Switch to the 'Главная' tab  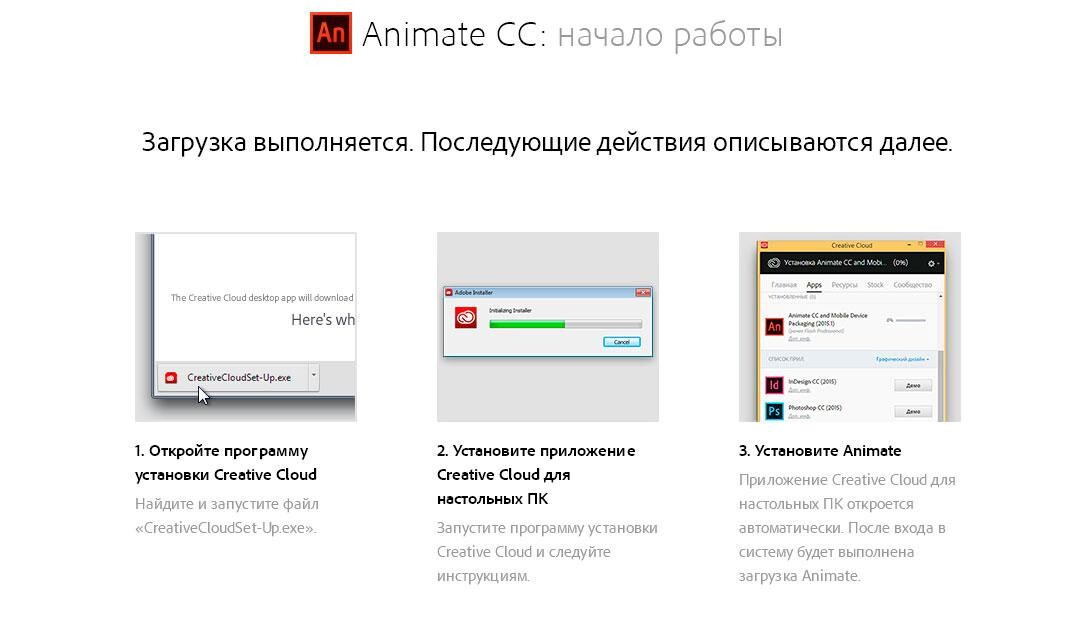point(784,285)
